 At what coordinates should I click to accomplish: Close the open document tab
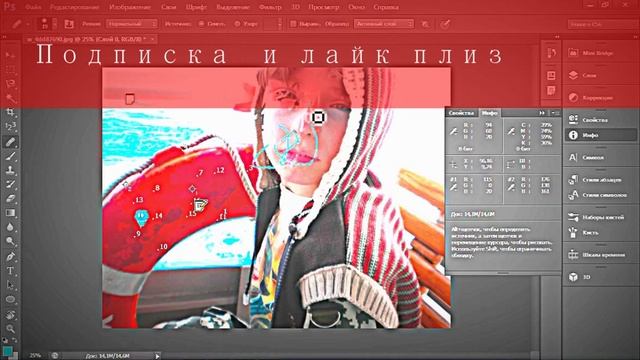tap(152, 39)
